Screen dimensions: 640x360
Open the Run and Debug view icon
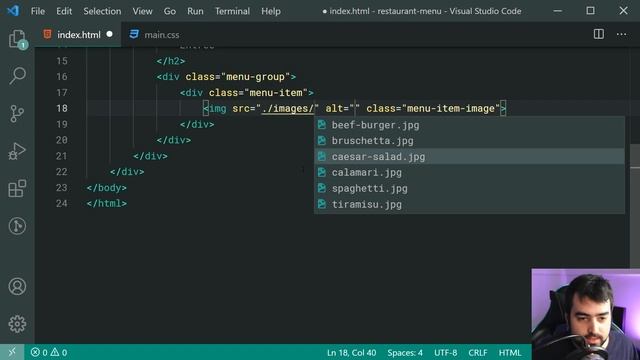coord(17,151)
